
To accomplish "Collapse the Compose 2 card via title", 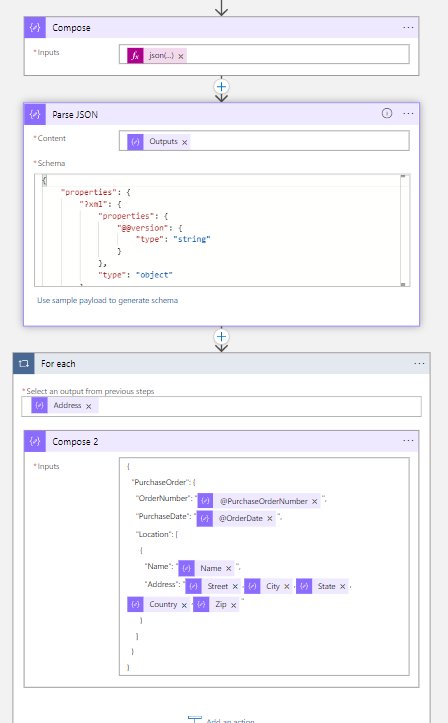I will coord(75,442).
